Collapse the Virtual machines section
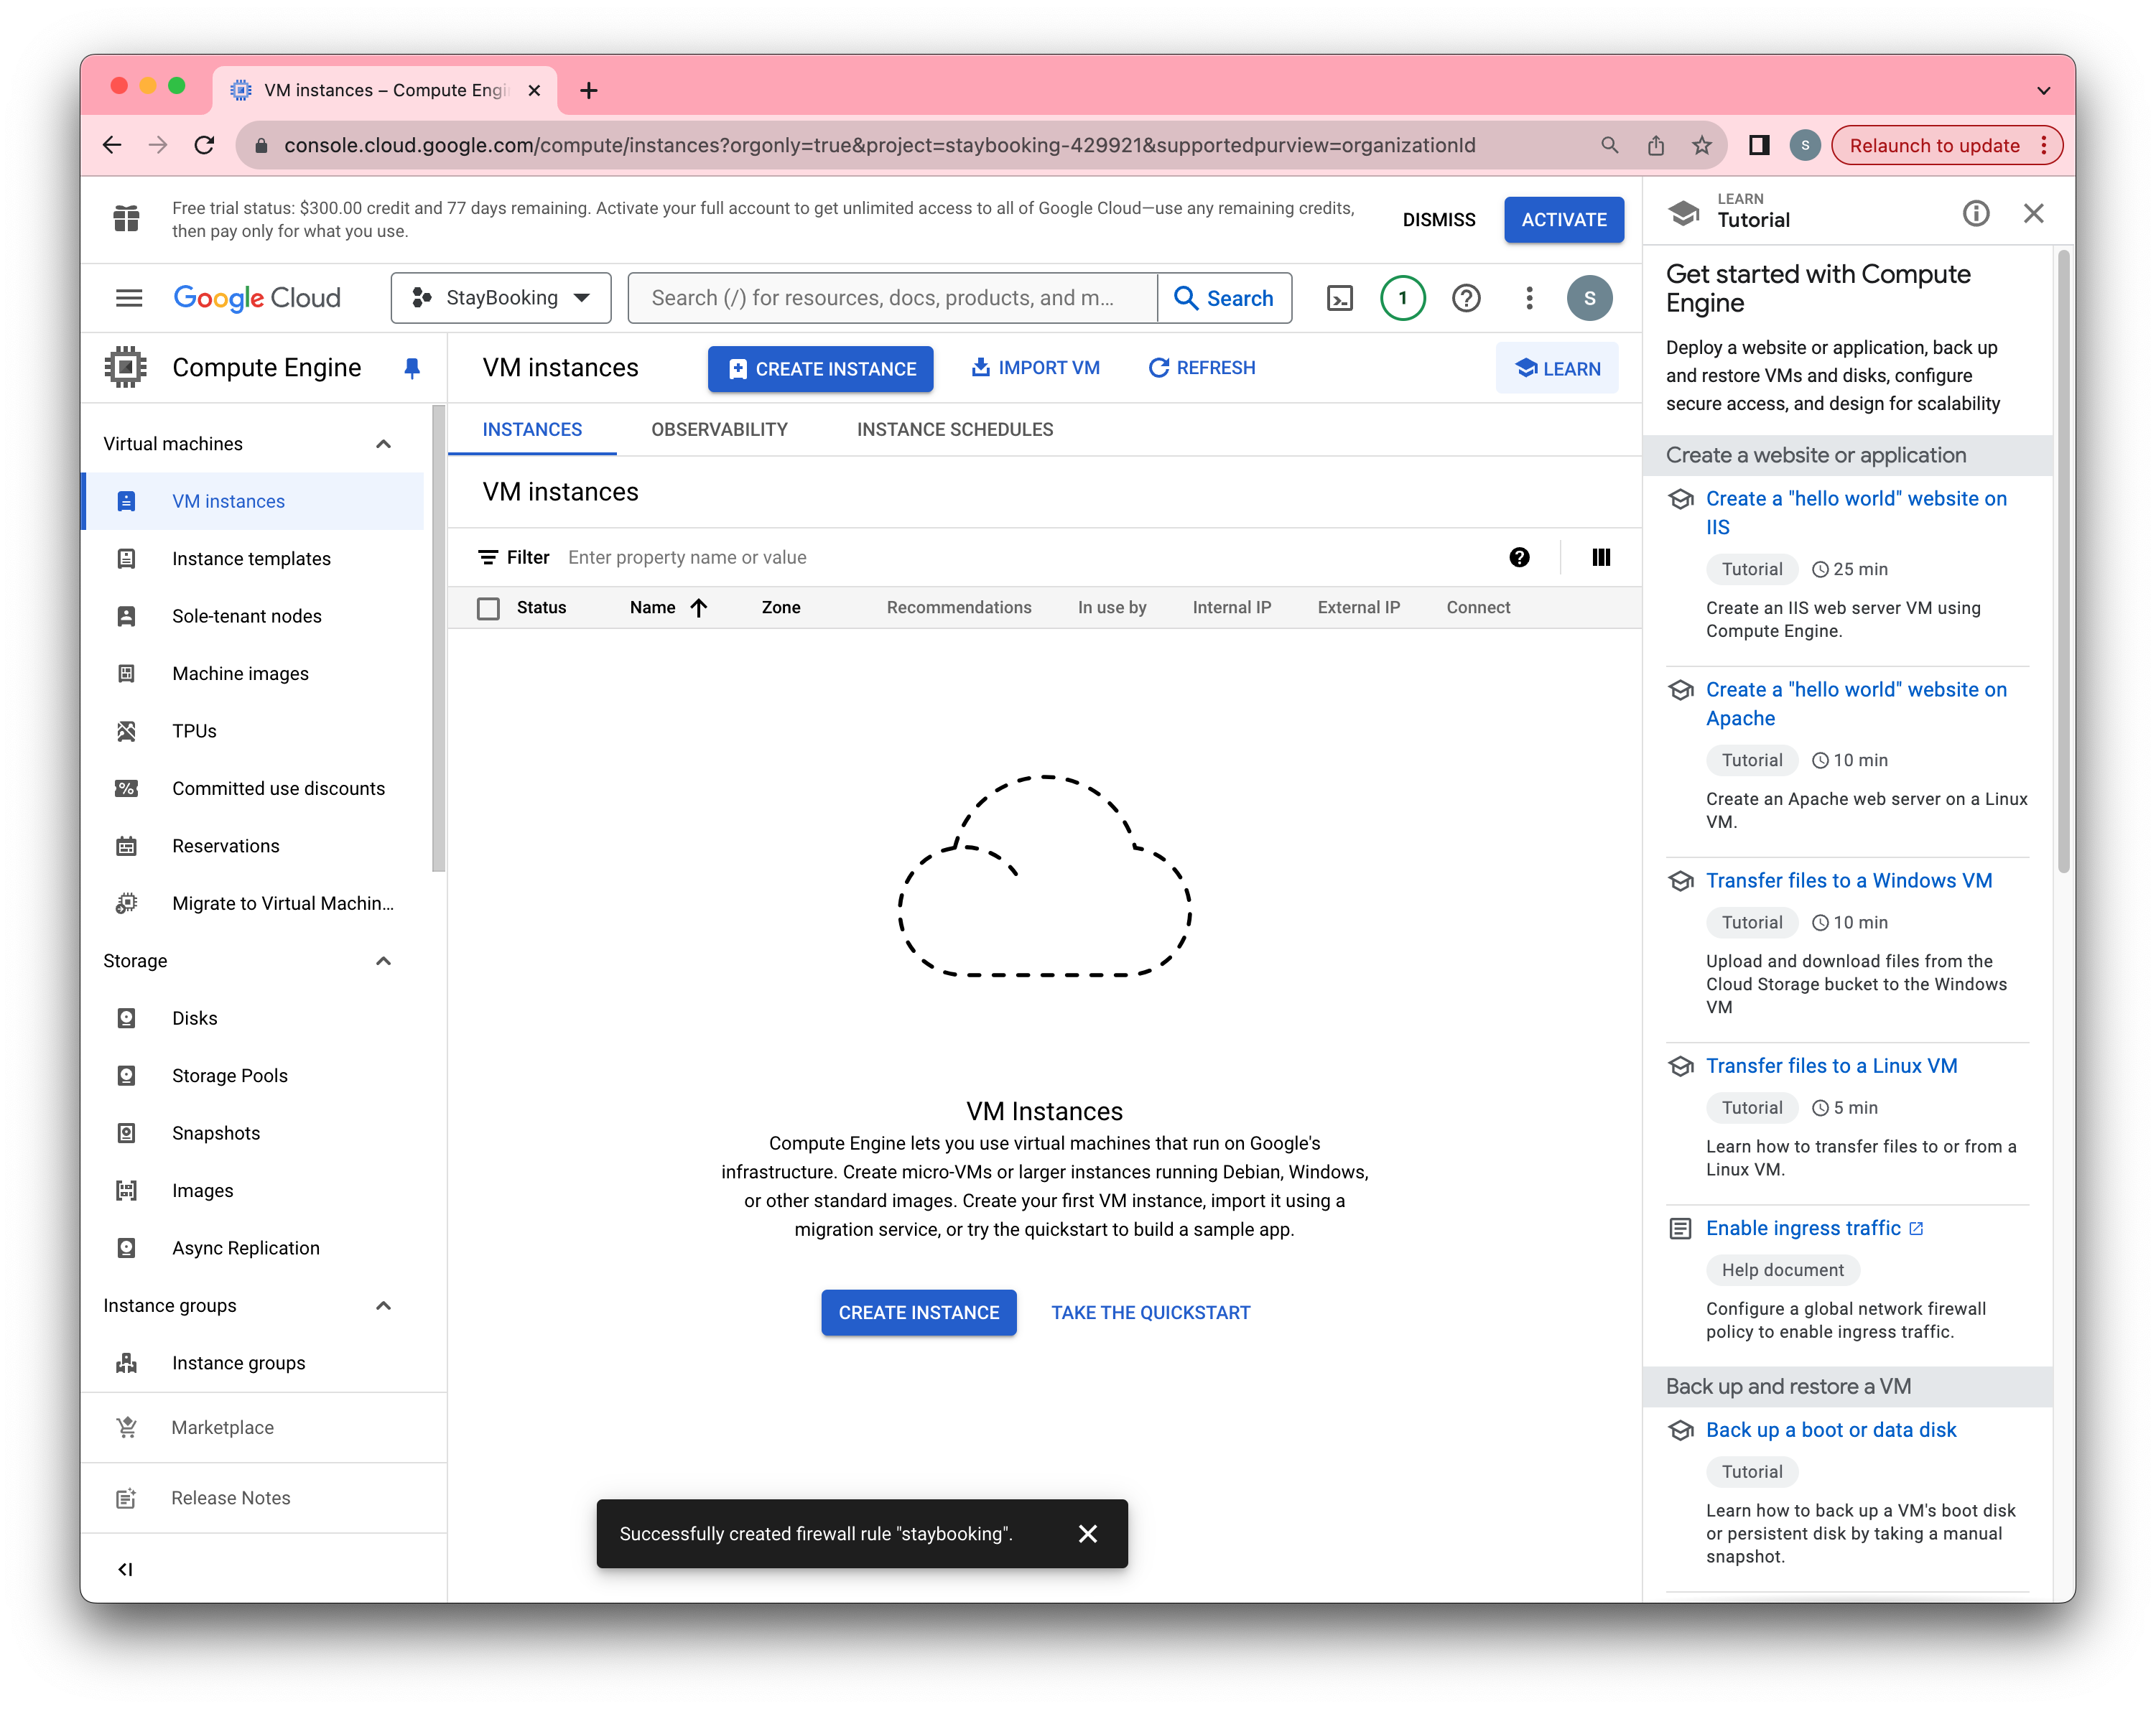Screen dimensions: 2156x1709 coord(383,444)
